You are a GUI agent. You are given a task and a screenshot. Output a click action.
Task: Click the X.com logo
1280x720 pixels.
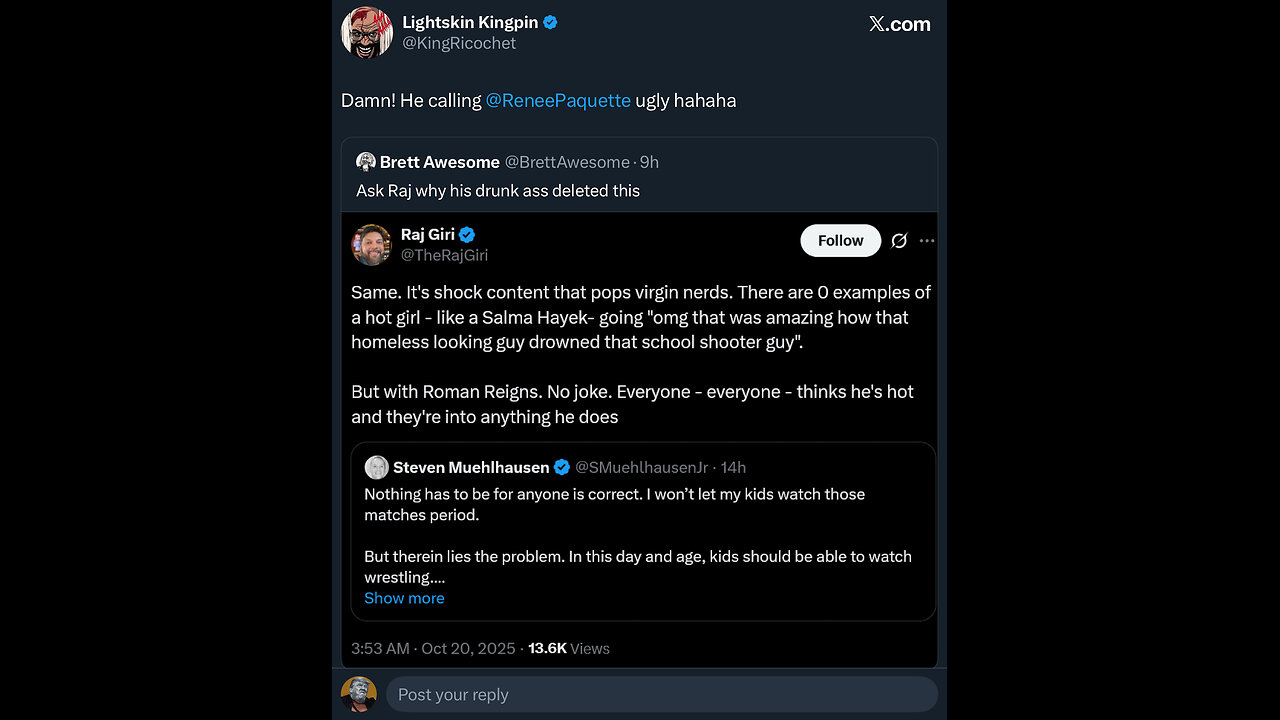tap(899, 25)
